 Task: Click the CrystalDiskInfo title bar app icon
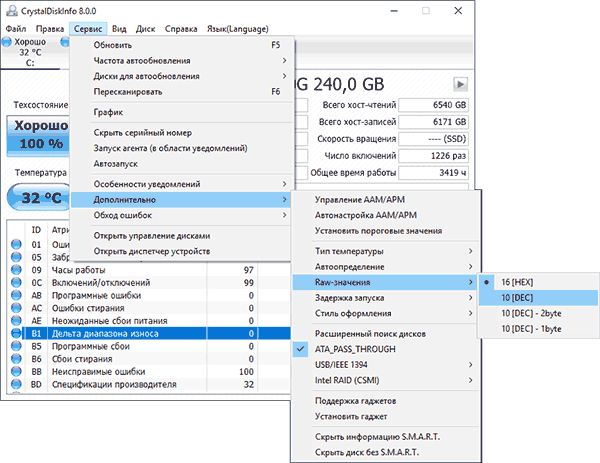point(11,11)
